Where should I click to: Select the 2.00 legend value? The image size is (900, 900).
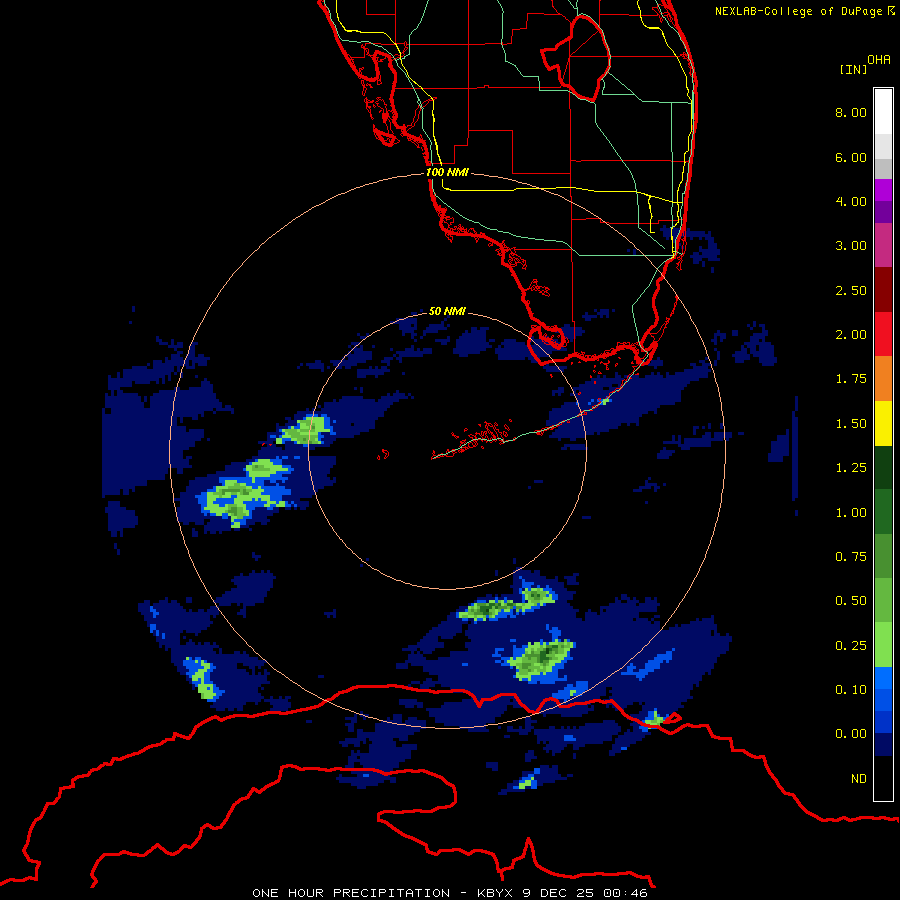tap(851, 335)
